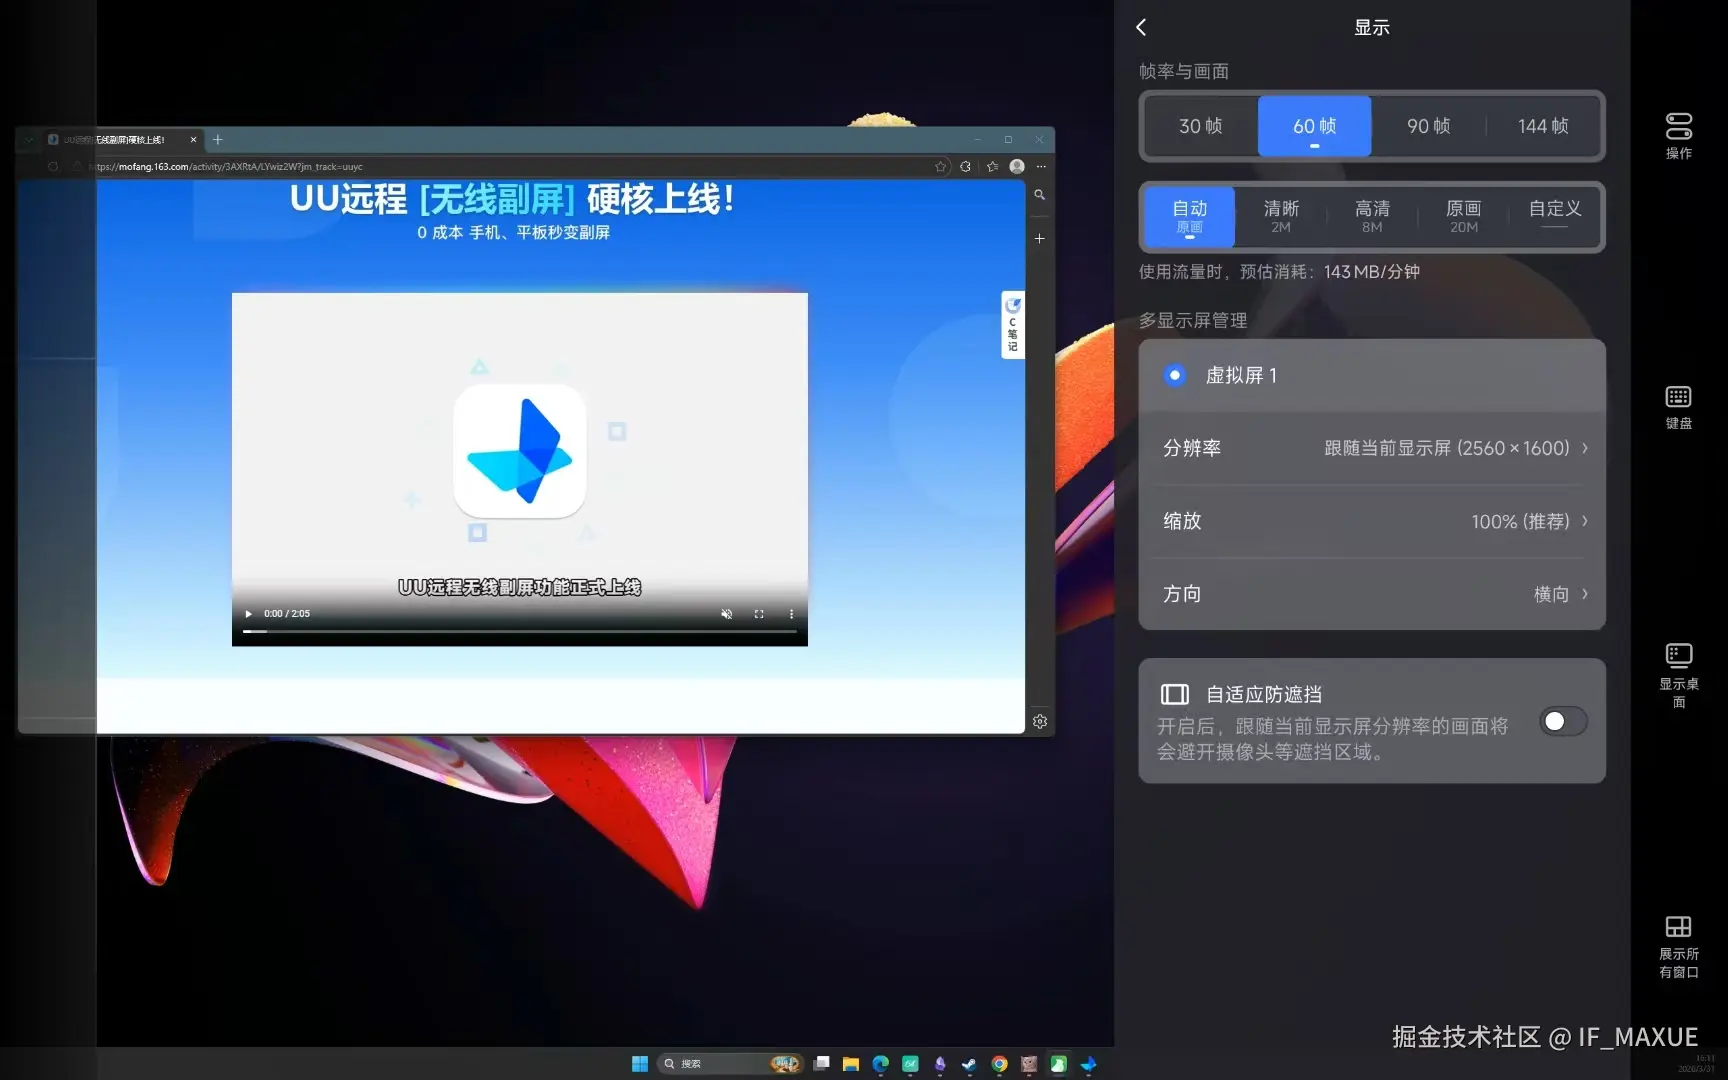Screen dimensions: 1728x1080
Task: Open Microsoft Edge from the taskbar
Action: click(x=880, y=1064)
